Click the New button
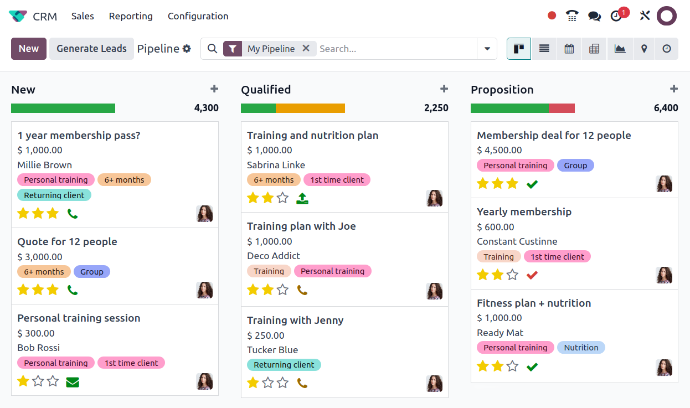Screen dimensions: 690x408 (x=29, y=48)
